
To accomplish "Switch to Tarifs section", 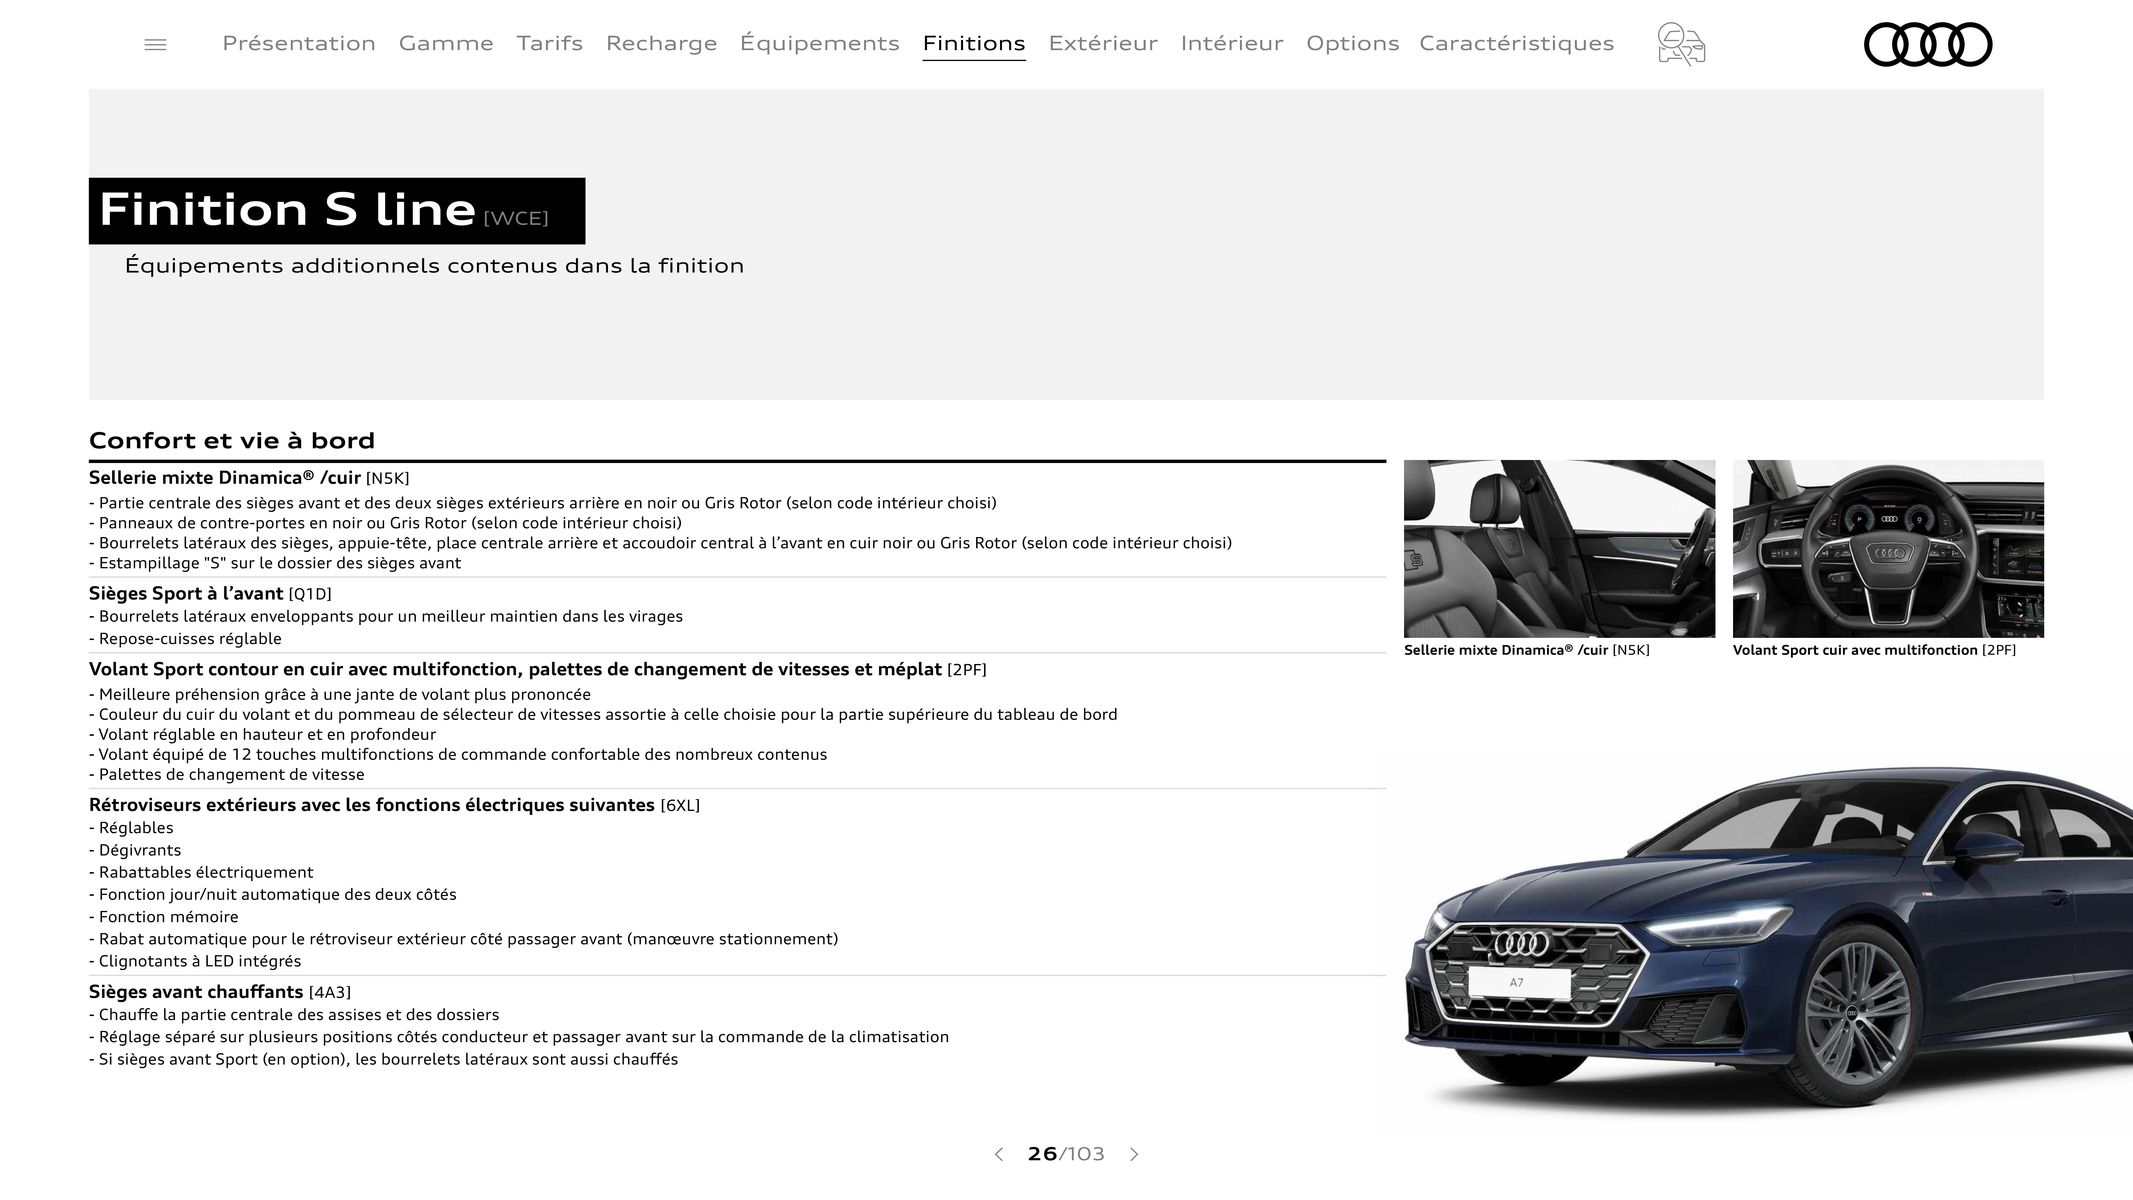I will pos(550,43).
